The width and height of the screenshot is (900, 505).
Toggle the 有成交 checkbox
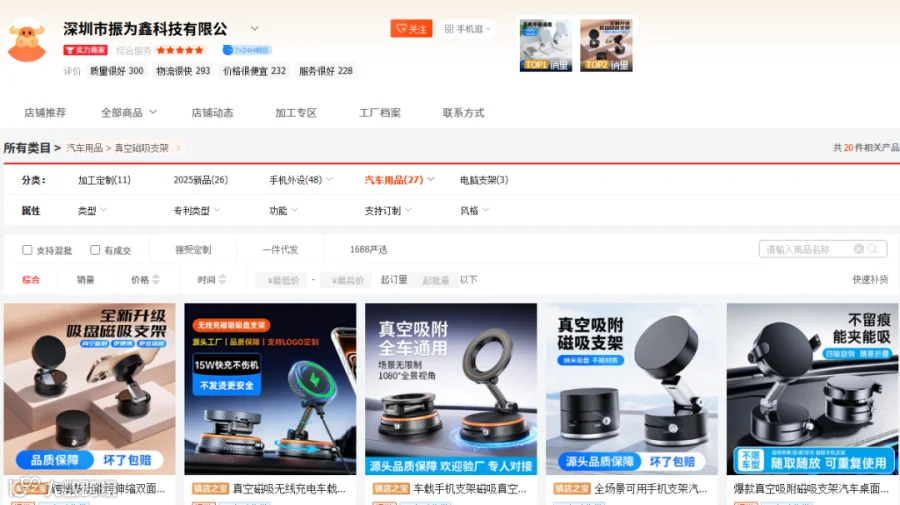coord(95,250)
